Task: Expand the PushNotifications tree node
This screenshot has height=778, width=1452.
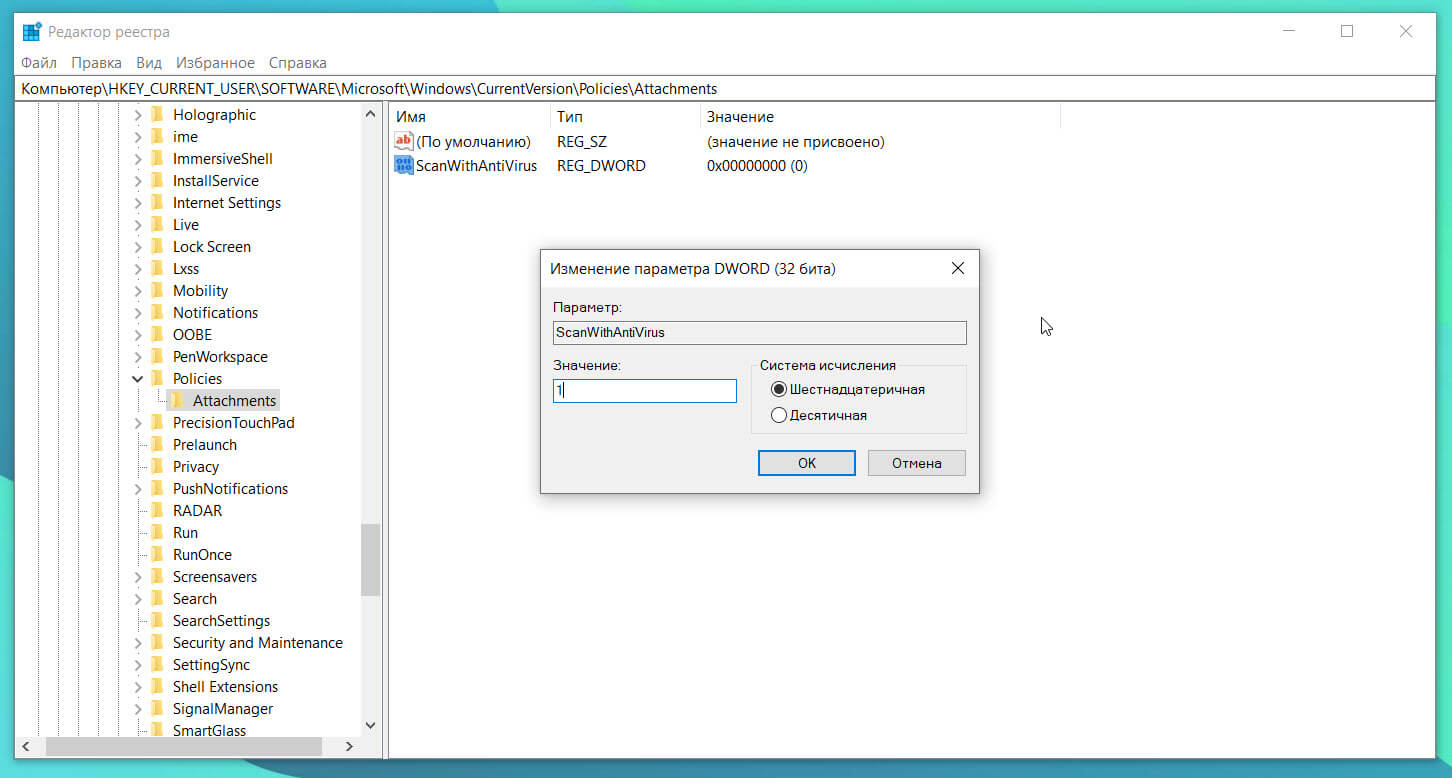Action: tap(138, 489)
